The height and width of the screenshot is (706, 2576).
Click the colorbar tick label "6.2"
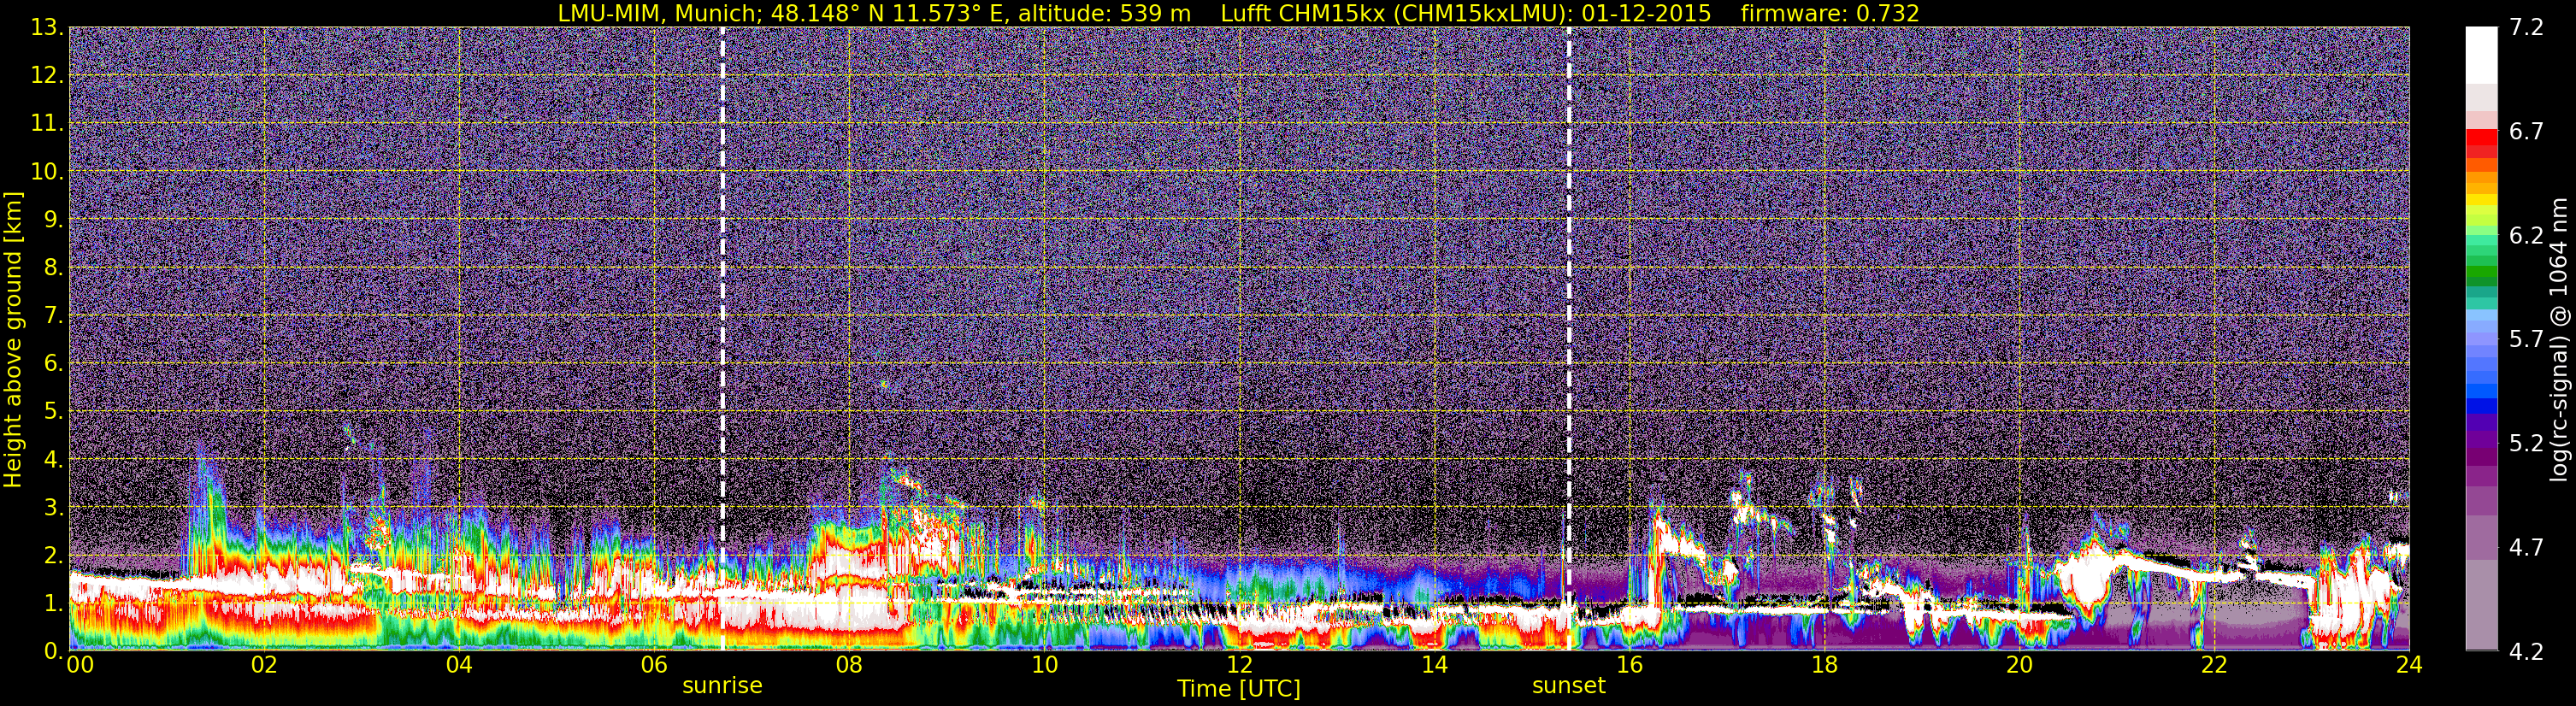pos(2526,236)
